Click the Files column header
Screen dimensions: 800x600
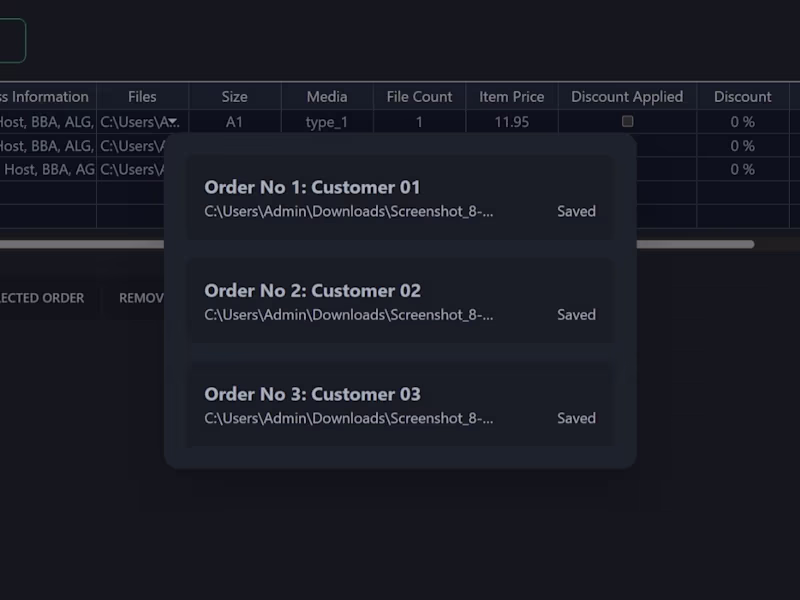(141, 96)
